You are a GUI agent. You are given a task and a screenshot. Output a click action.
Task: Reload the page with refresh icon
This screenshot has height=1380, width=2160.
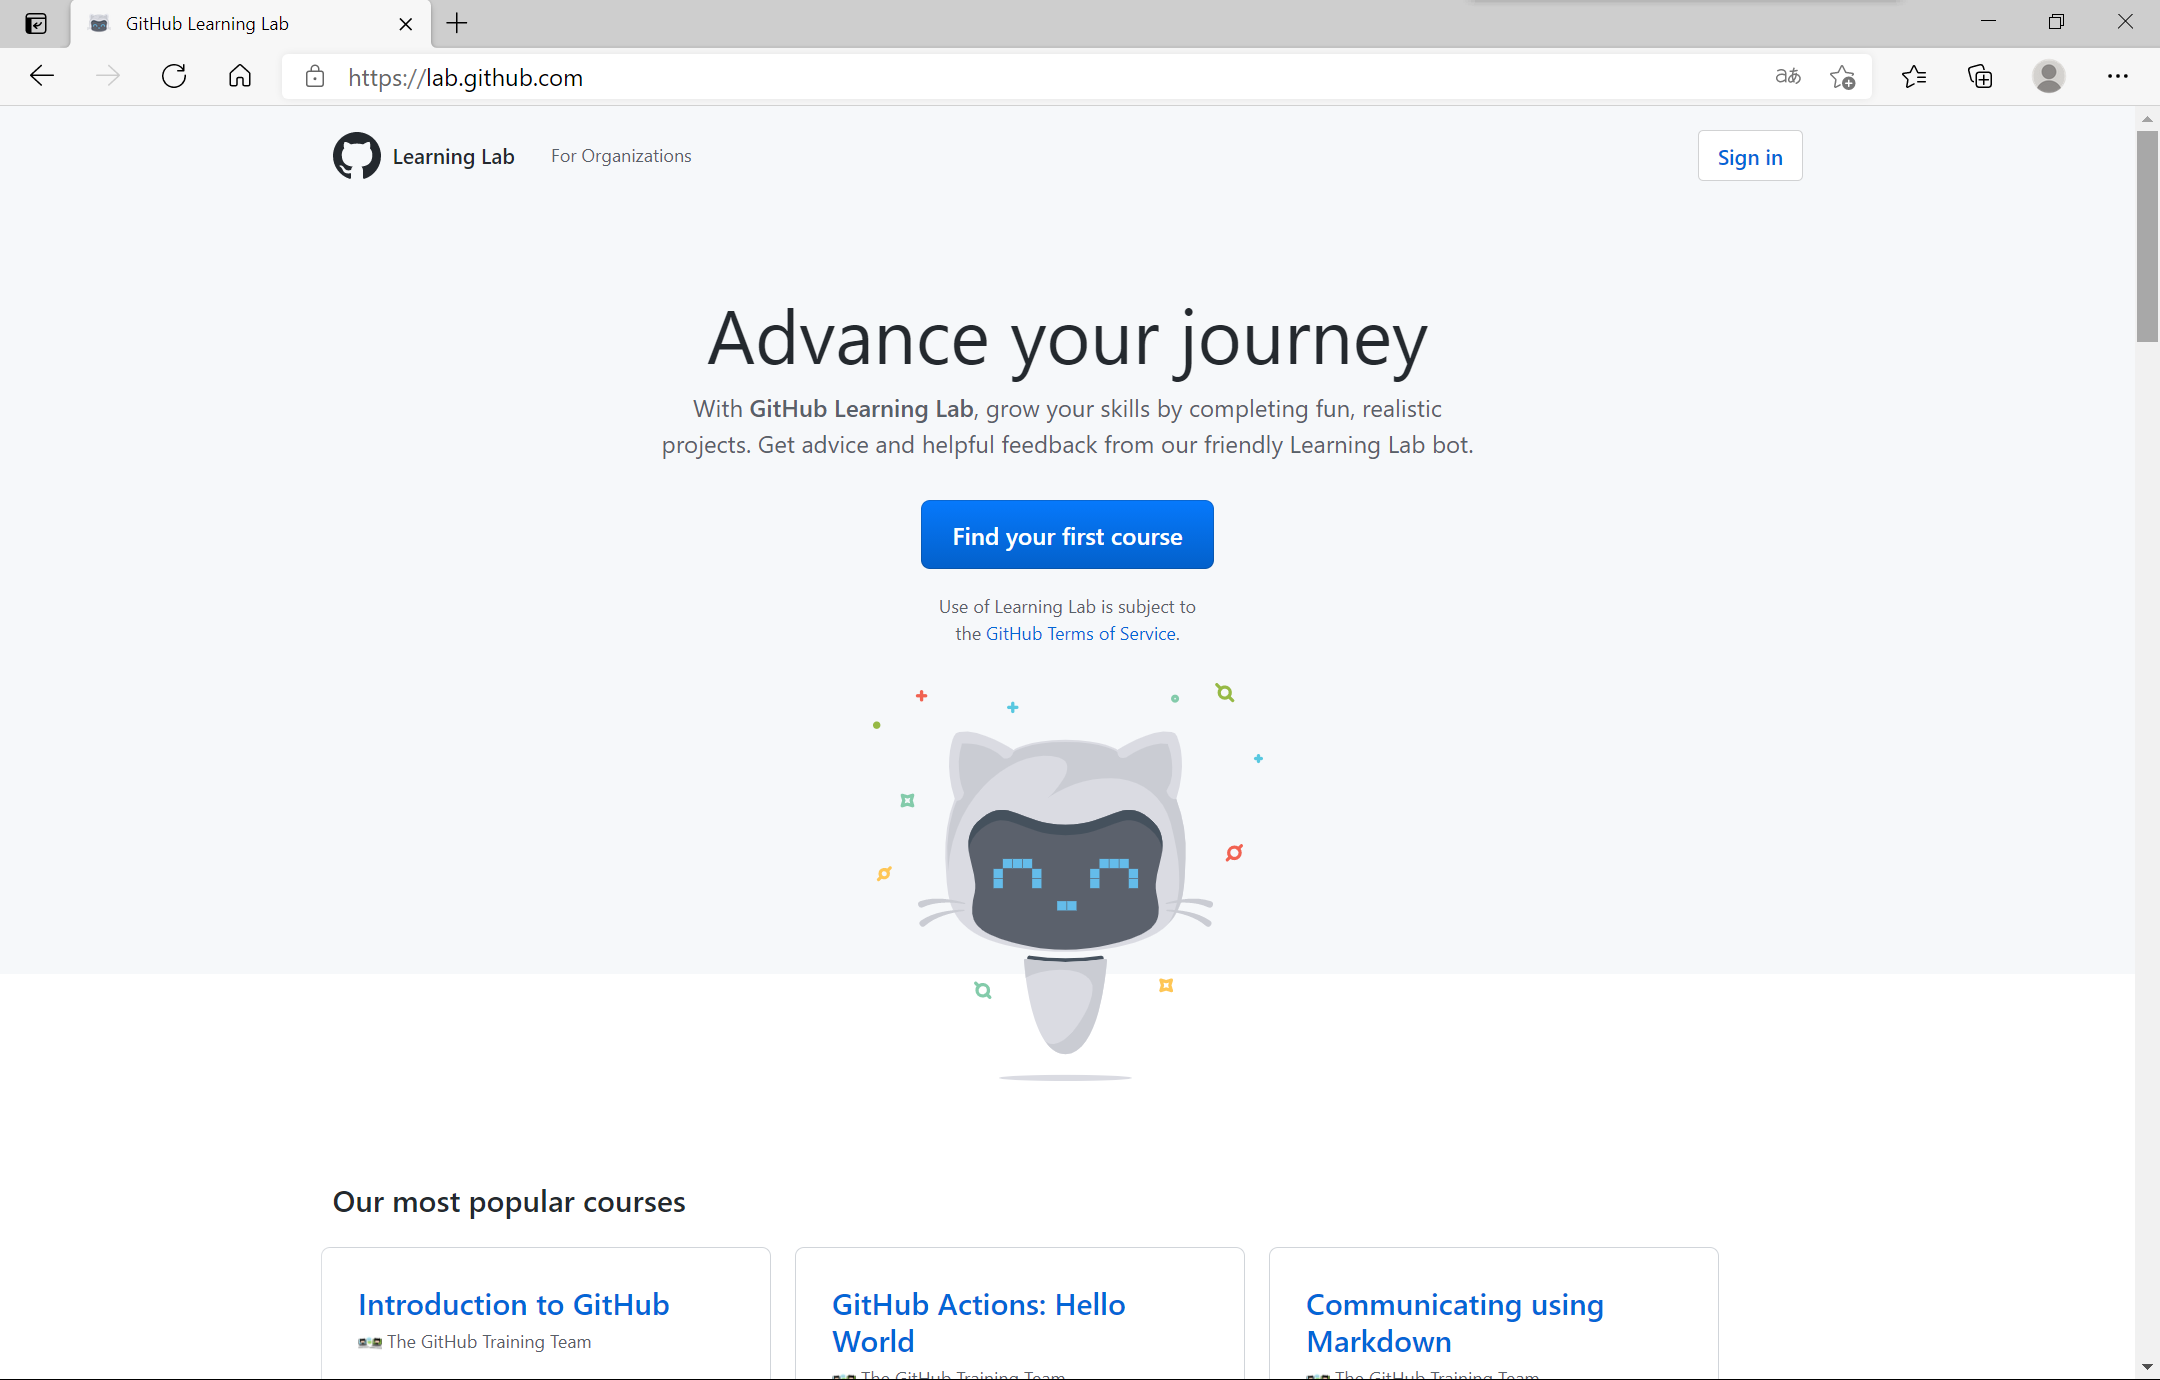(174, 76)
